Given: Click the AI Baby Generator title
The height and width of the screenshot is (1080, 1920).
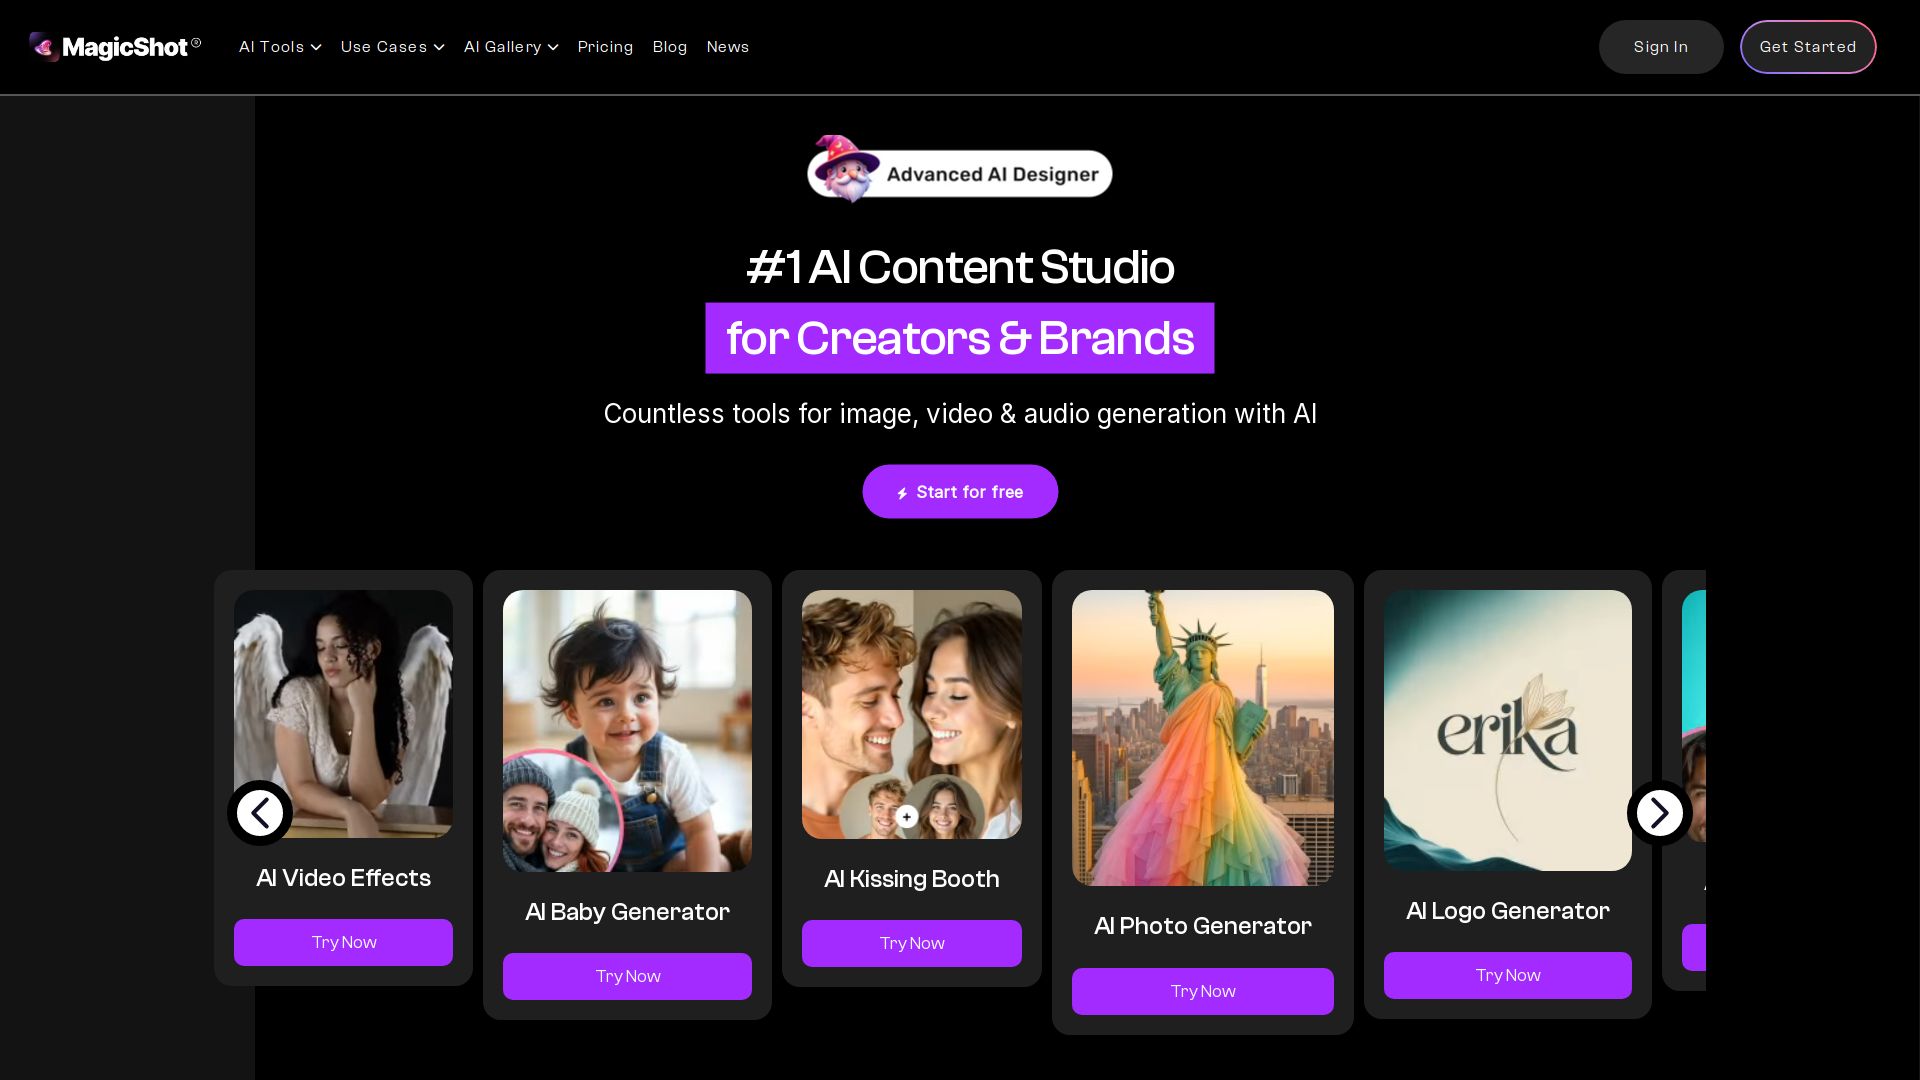Looking at the screenshot, I should (x=627, y=912).
